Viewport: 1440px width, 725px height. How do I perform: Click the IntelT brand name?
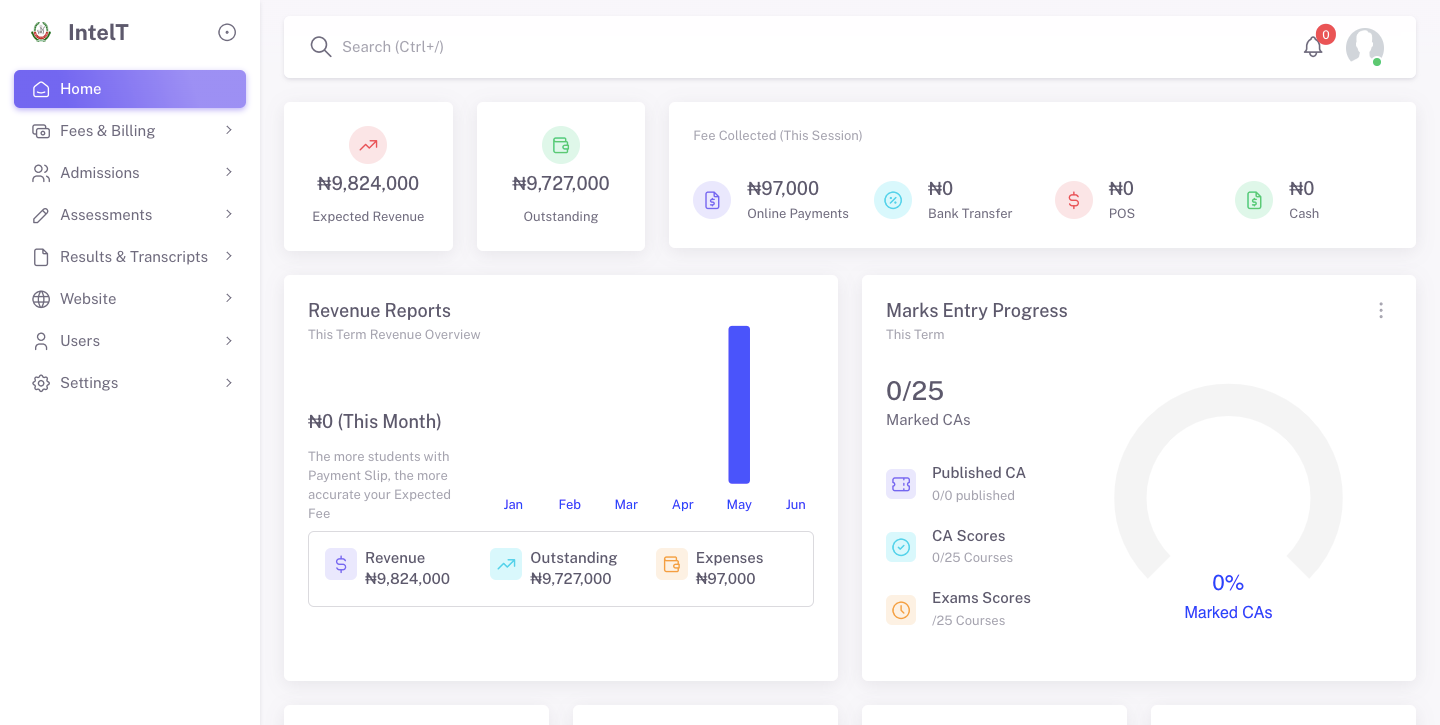click(98, 32)
